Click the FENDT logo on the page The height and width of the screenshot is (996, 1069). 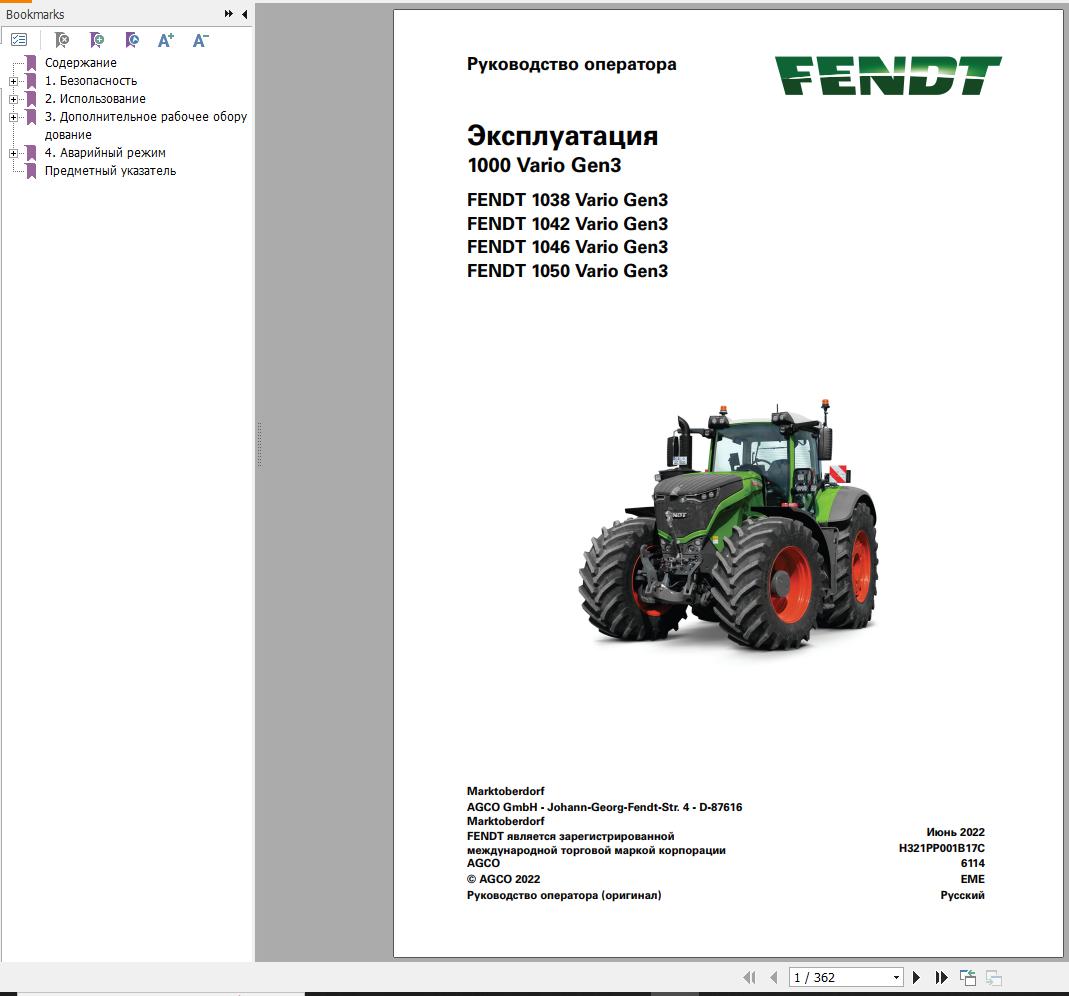[x=888, y=75]
